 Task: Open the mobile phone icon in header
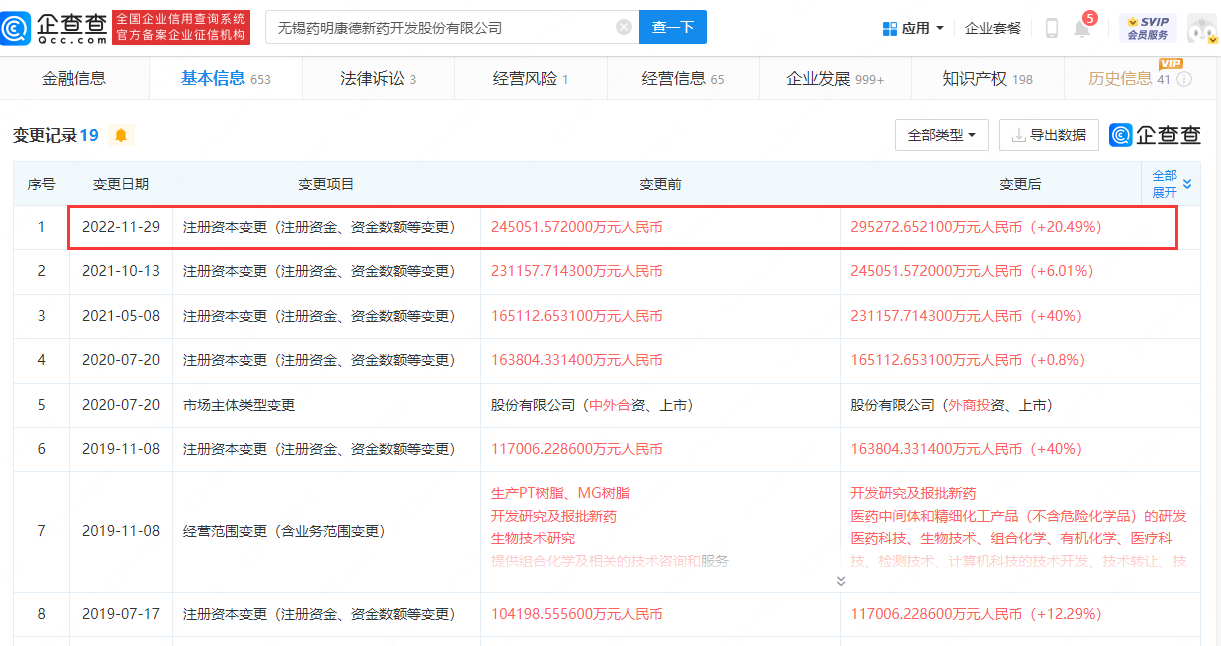pyautogui.click(x=1051, y=28)
